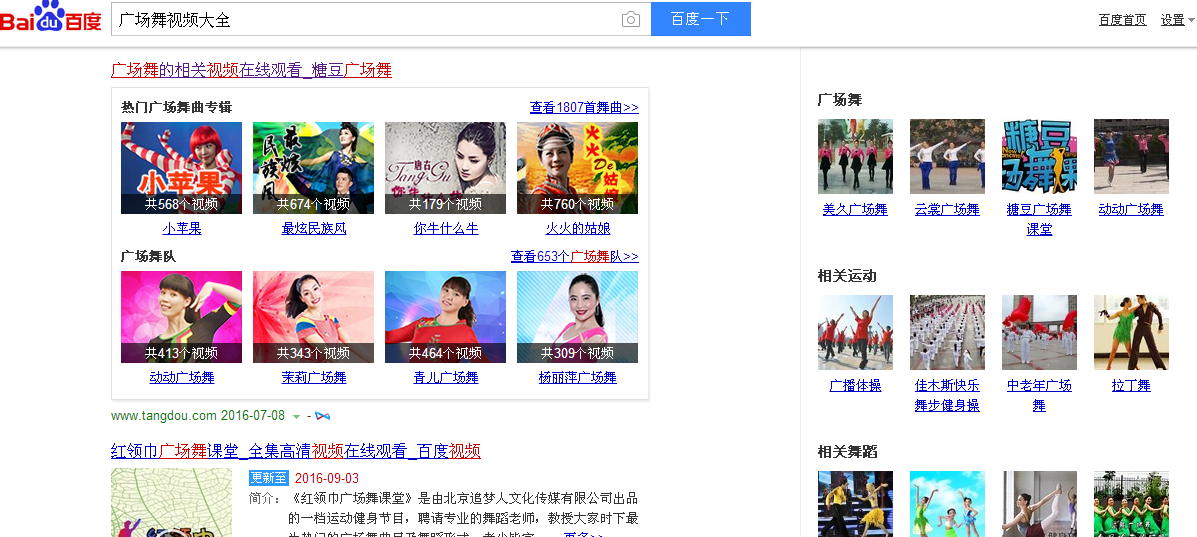Open 糖豆广场舞课堂 logo thumbnail
The image size is (1197, 537).
pyautogui.click(x=1040, y=157)
